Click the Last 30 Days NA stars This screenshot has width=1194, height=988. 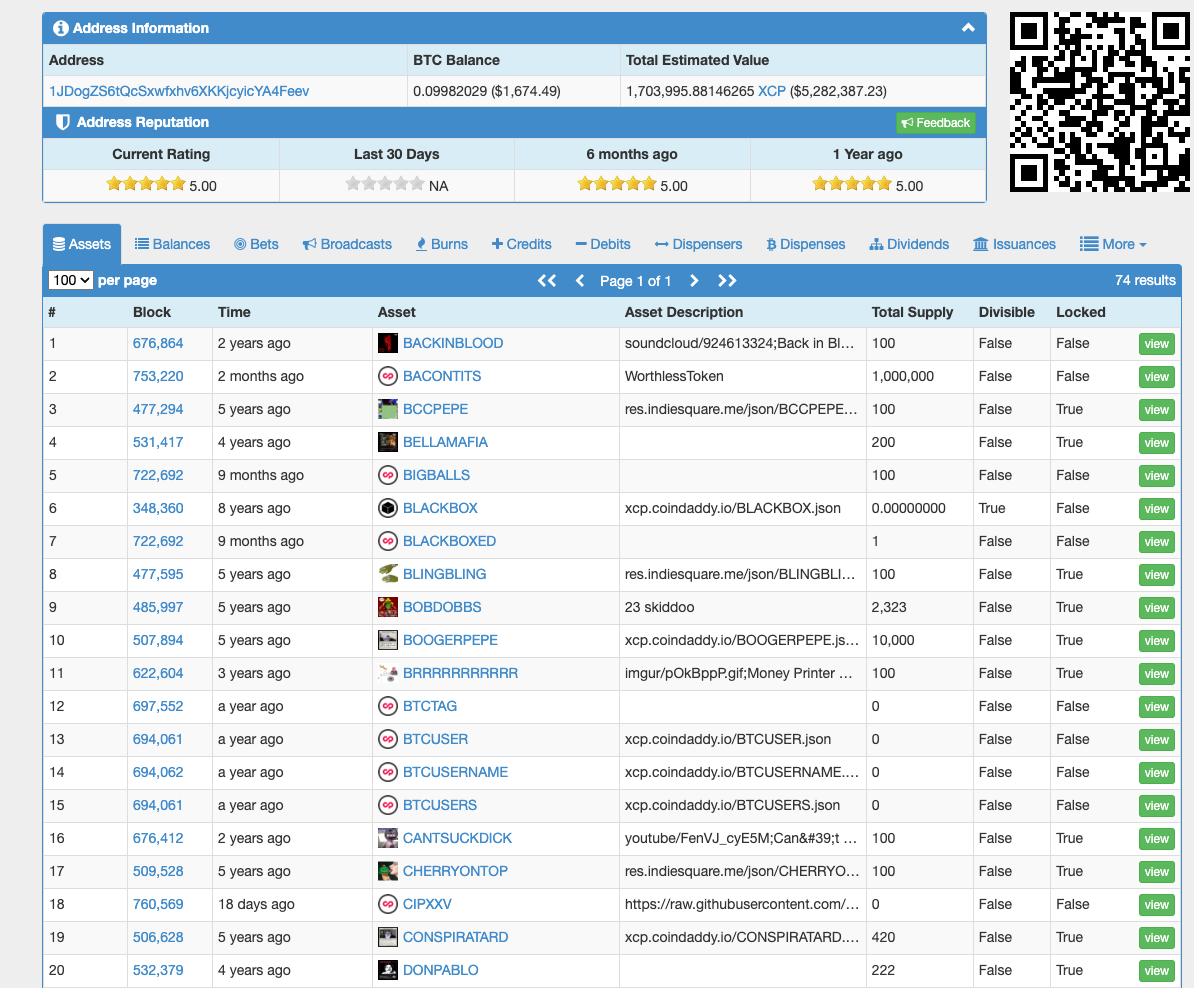pos(385,184)
